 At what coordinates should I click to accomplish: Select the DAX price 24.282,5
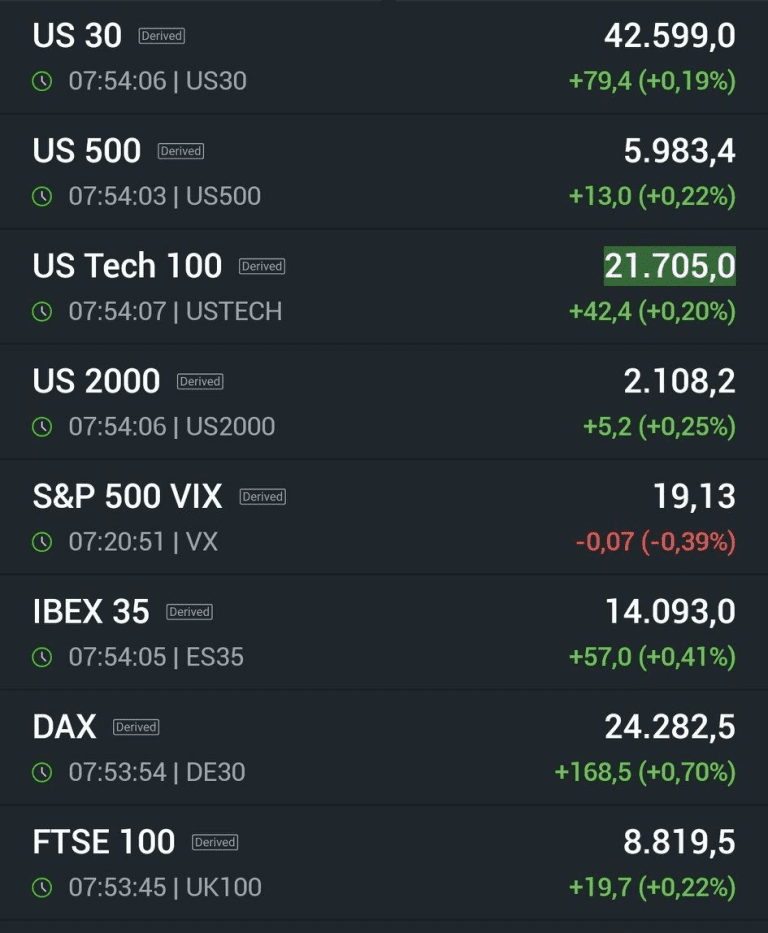669,727
